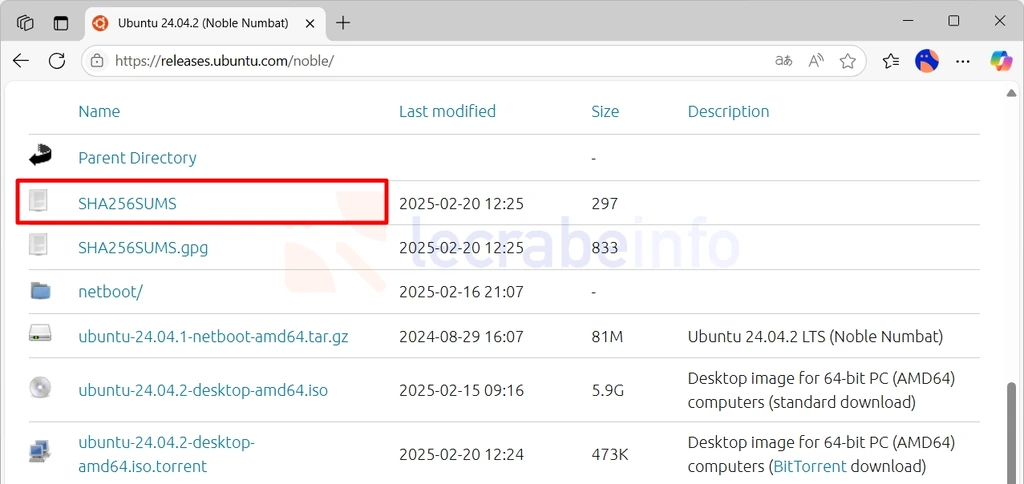The height and width of the screenshot is (484, 1024).
Task: Download ubuntu-24.04.2-desktop-amd64.iso
Action: [x=203, y=391]
